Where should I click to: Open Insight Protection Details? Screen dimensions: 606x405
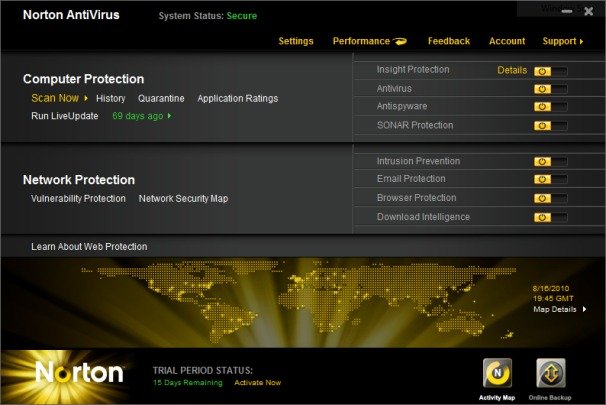click(512, 70)
